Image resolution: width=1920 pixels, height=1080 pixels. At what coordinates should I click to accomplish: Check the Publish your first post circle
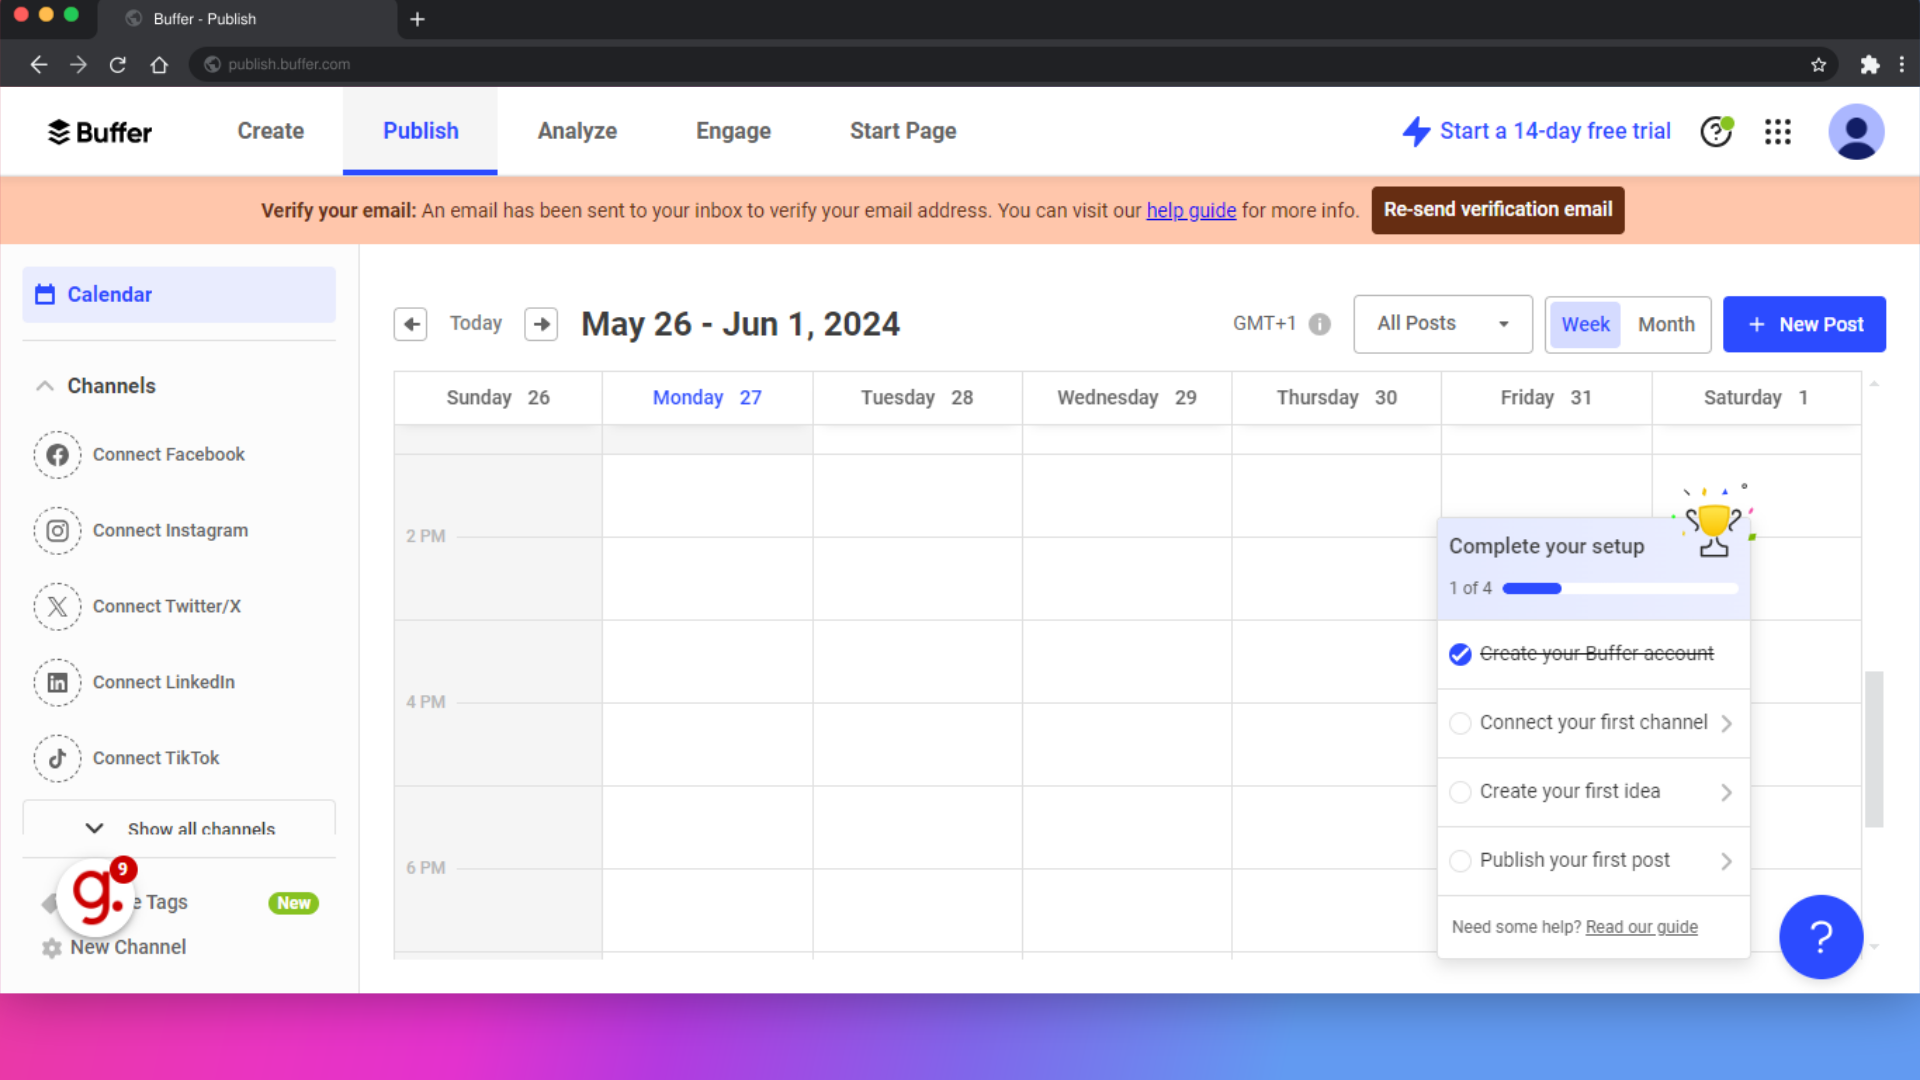tap(1460, 861)
